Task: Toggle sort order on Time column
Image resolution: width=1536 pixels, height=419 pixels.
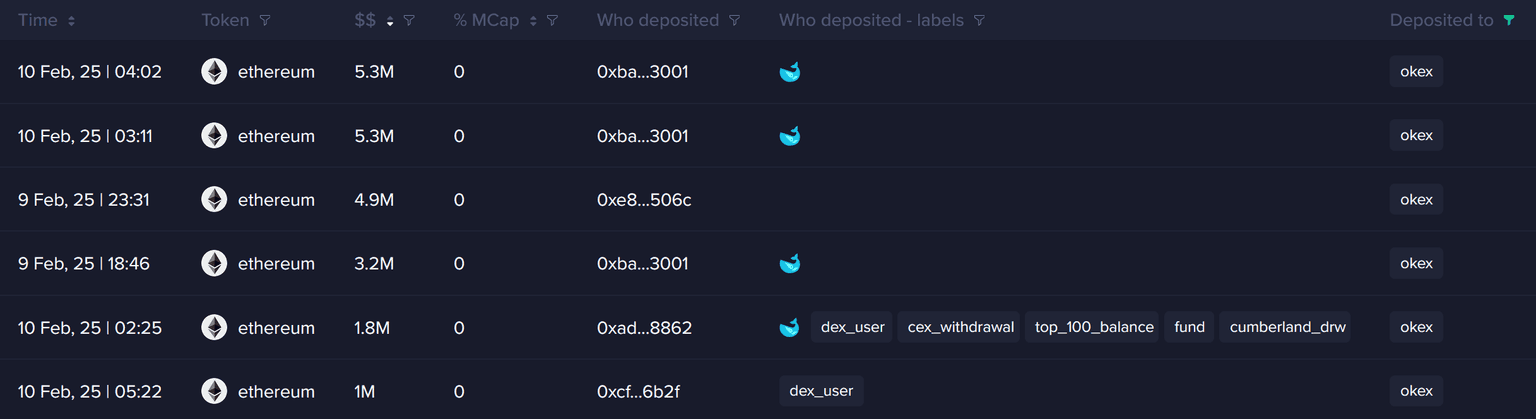Action: pyautogui.click(x=71, y=20)
